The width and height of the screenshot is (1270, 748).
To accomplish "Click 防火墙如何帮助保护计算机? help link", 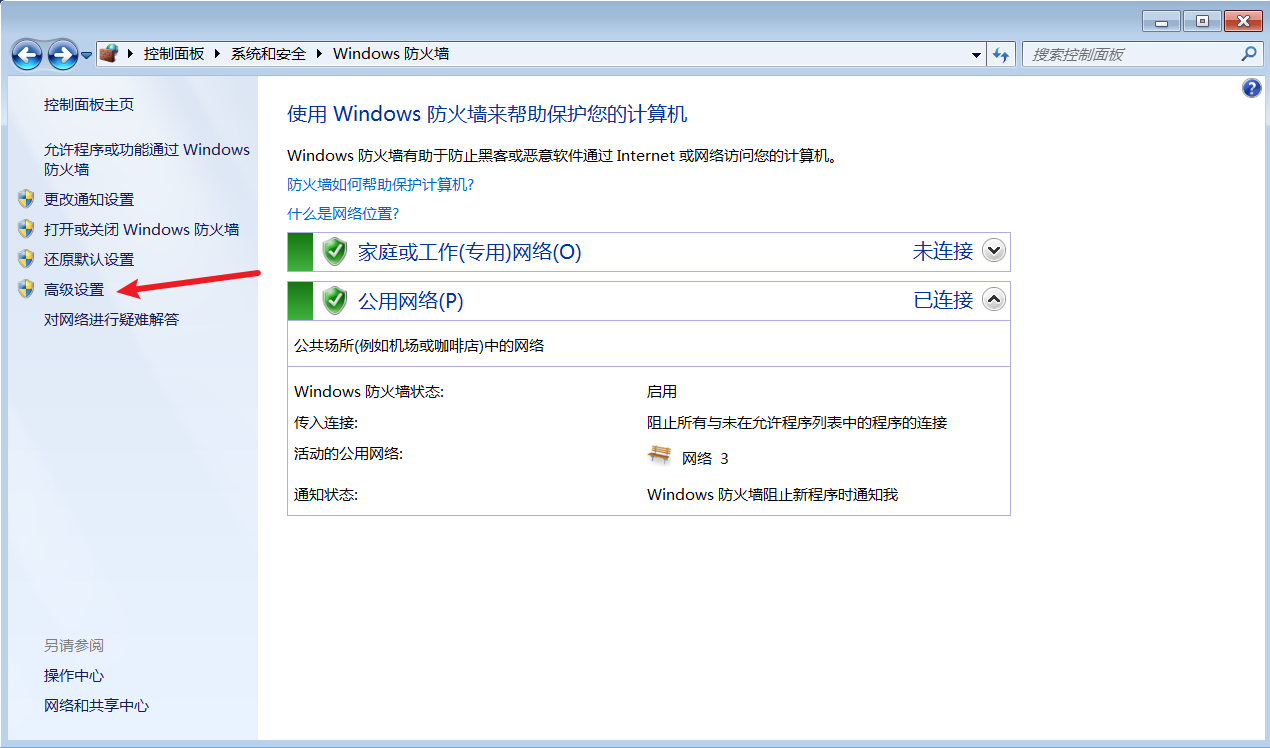I will click(x=380, y=184).
